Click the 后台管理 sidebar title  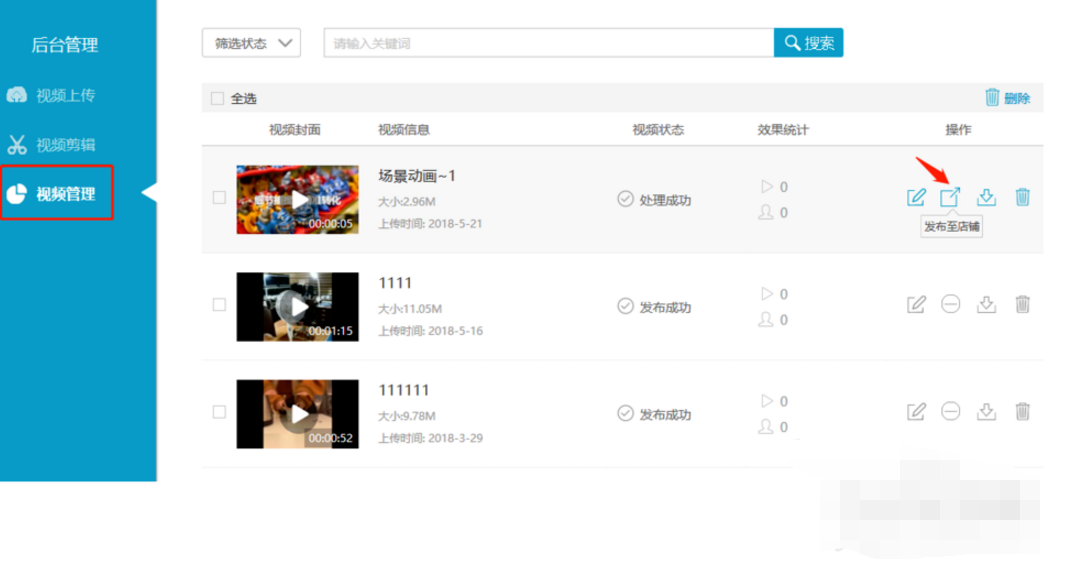pos(64,45)
